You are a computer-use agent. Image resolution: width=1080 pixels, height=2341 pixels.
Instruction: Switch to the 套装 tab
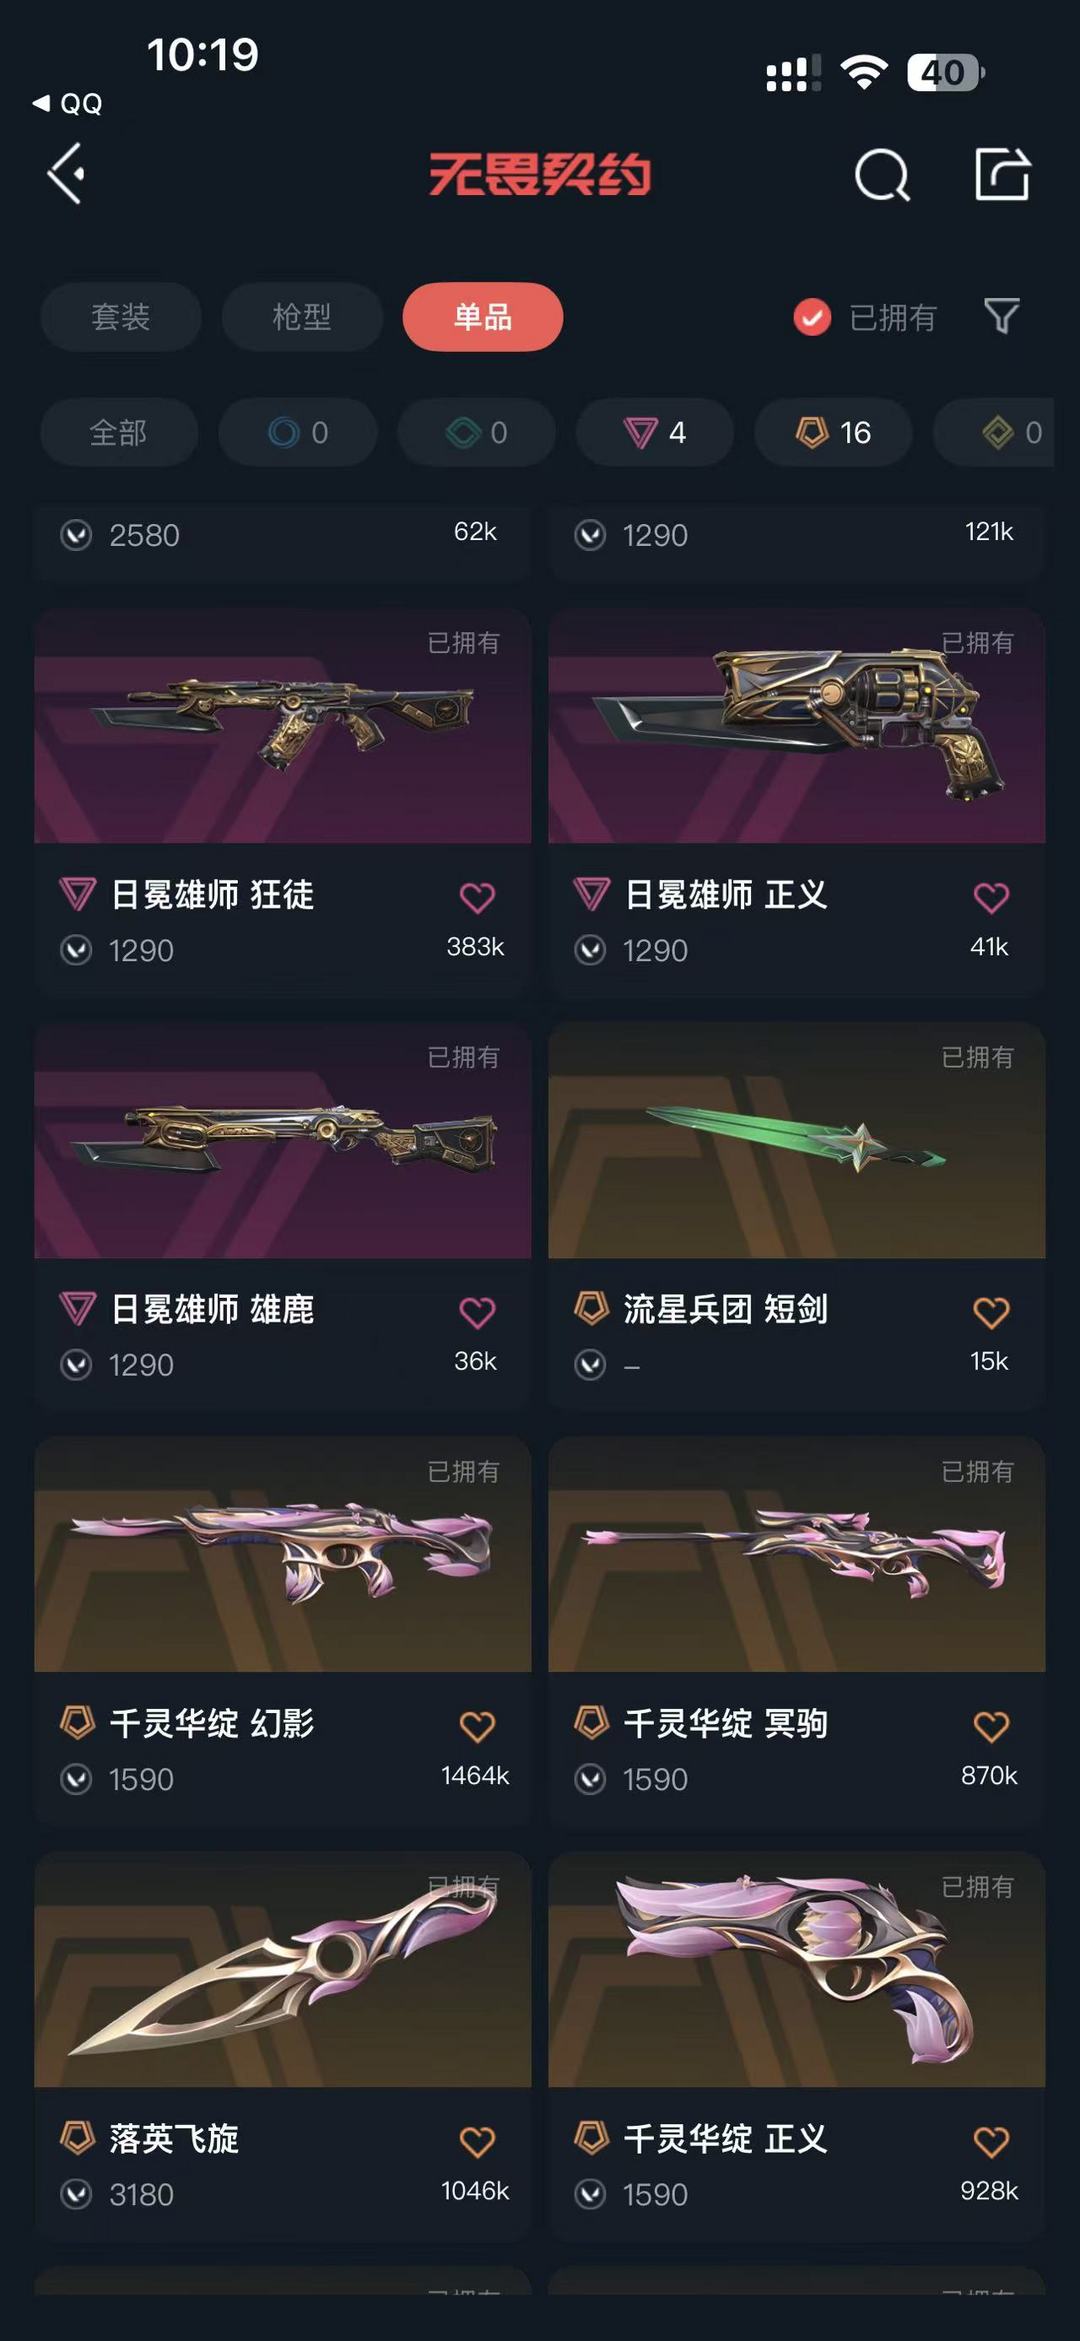[121, 317]
